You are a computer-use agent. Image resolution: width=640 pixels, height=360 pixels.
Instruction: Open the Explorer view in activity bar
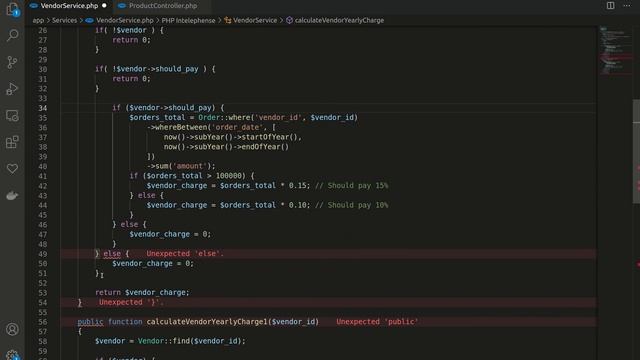coord(12,9)
